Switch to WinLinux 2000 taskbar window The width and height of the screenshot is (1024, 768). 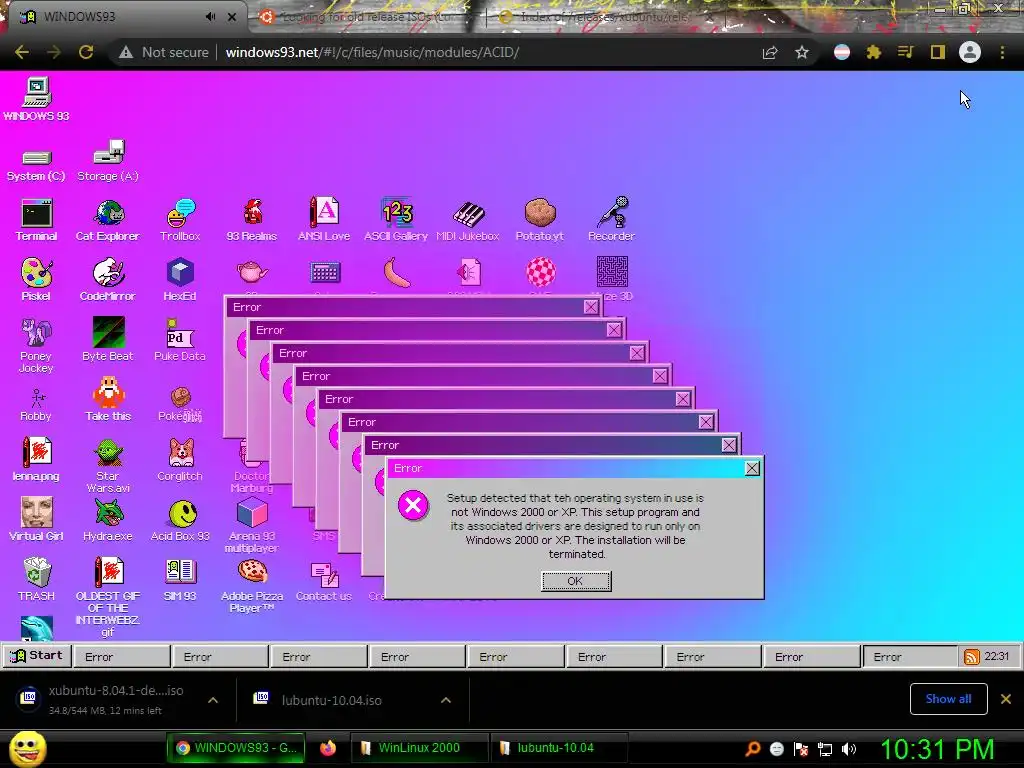pyautogui.click(x=419, y=748)
